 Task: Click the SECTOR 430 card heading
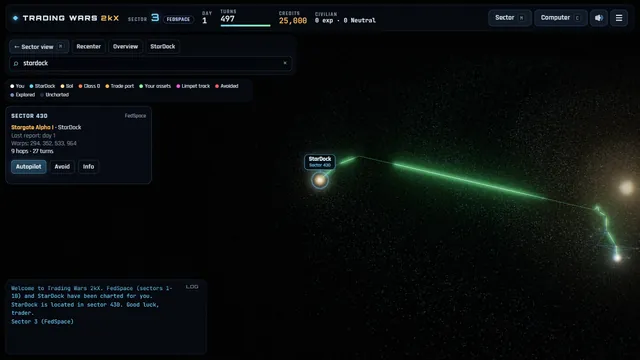(x=29, y=116)
